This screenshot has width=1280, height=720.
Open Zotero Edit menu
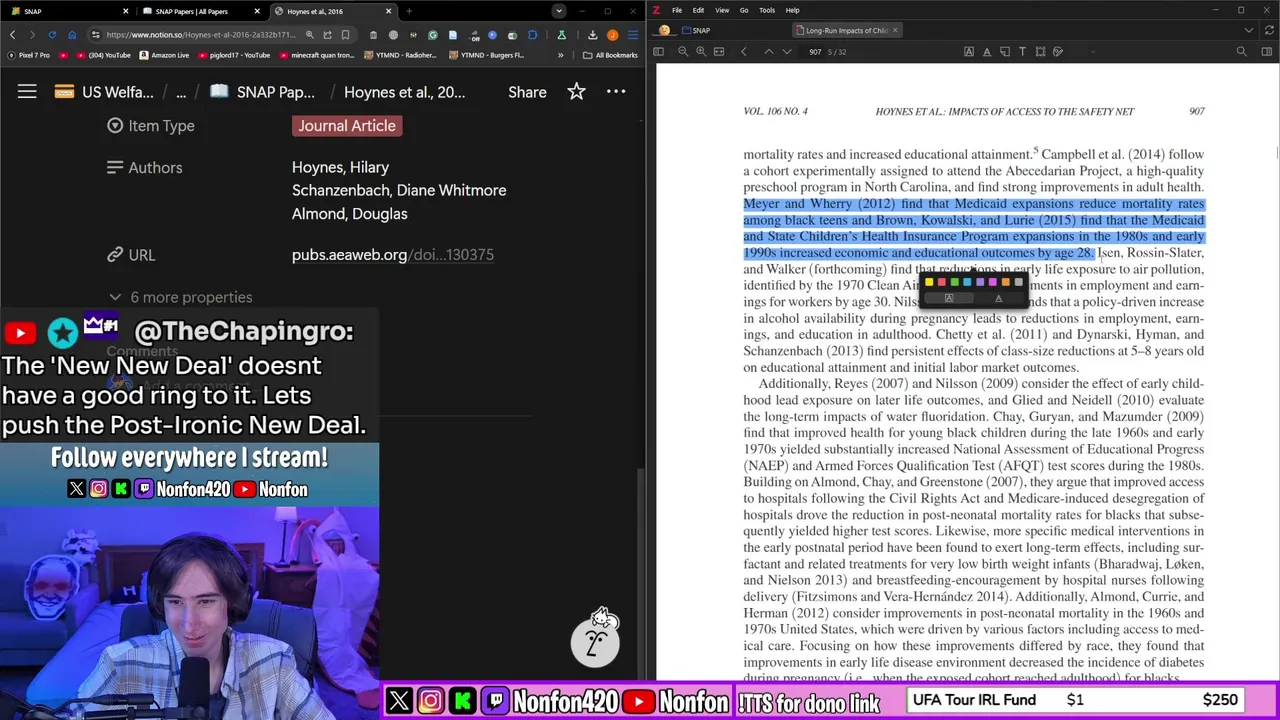pos(698,10)
